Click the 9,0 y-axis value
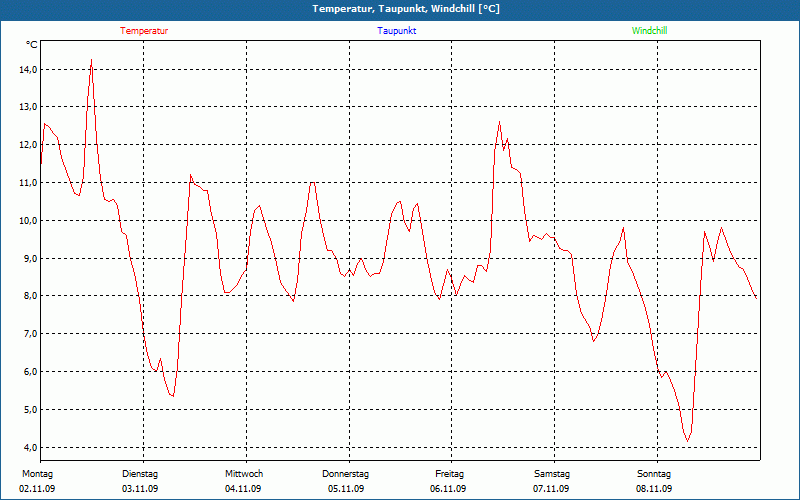The width and height of the screenshot is (800, 500). (31, 259)
